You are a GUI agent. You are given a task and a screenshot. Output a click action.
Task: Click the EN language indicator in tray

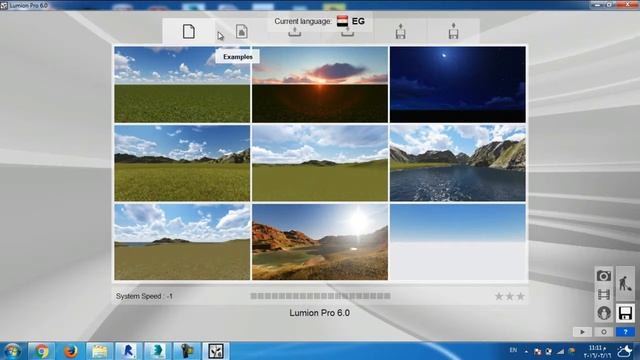coord(513,350)
